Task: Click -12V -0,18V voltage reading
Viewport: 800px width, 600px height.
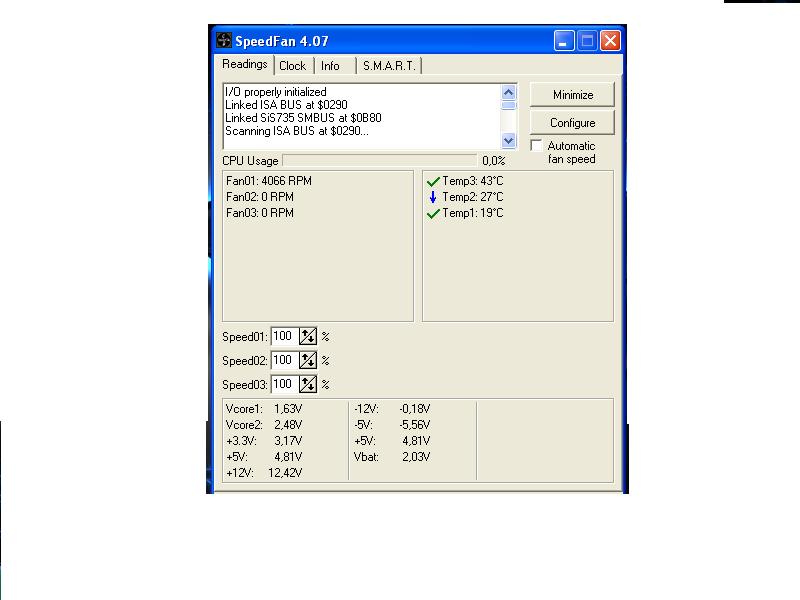Action: (x=392, y=409)
